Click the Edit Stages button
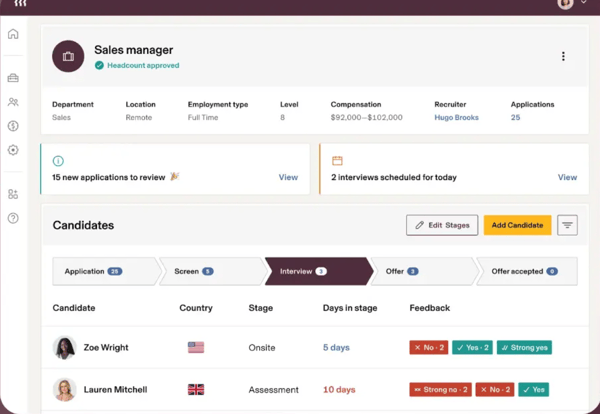600x414 pixels. point(442,225)
